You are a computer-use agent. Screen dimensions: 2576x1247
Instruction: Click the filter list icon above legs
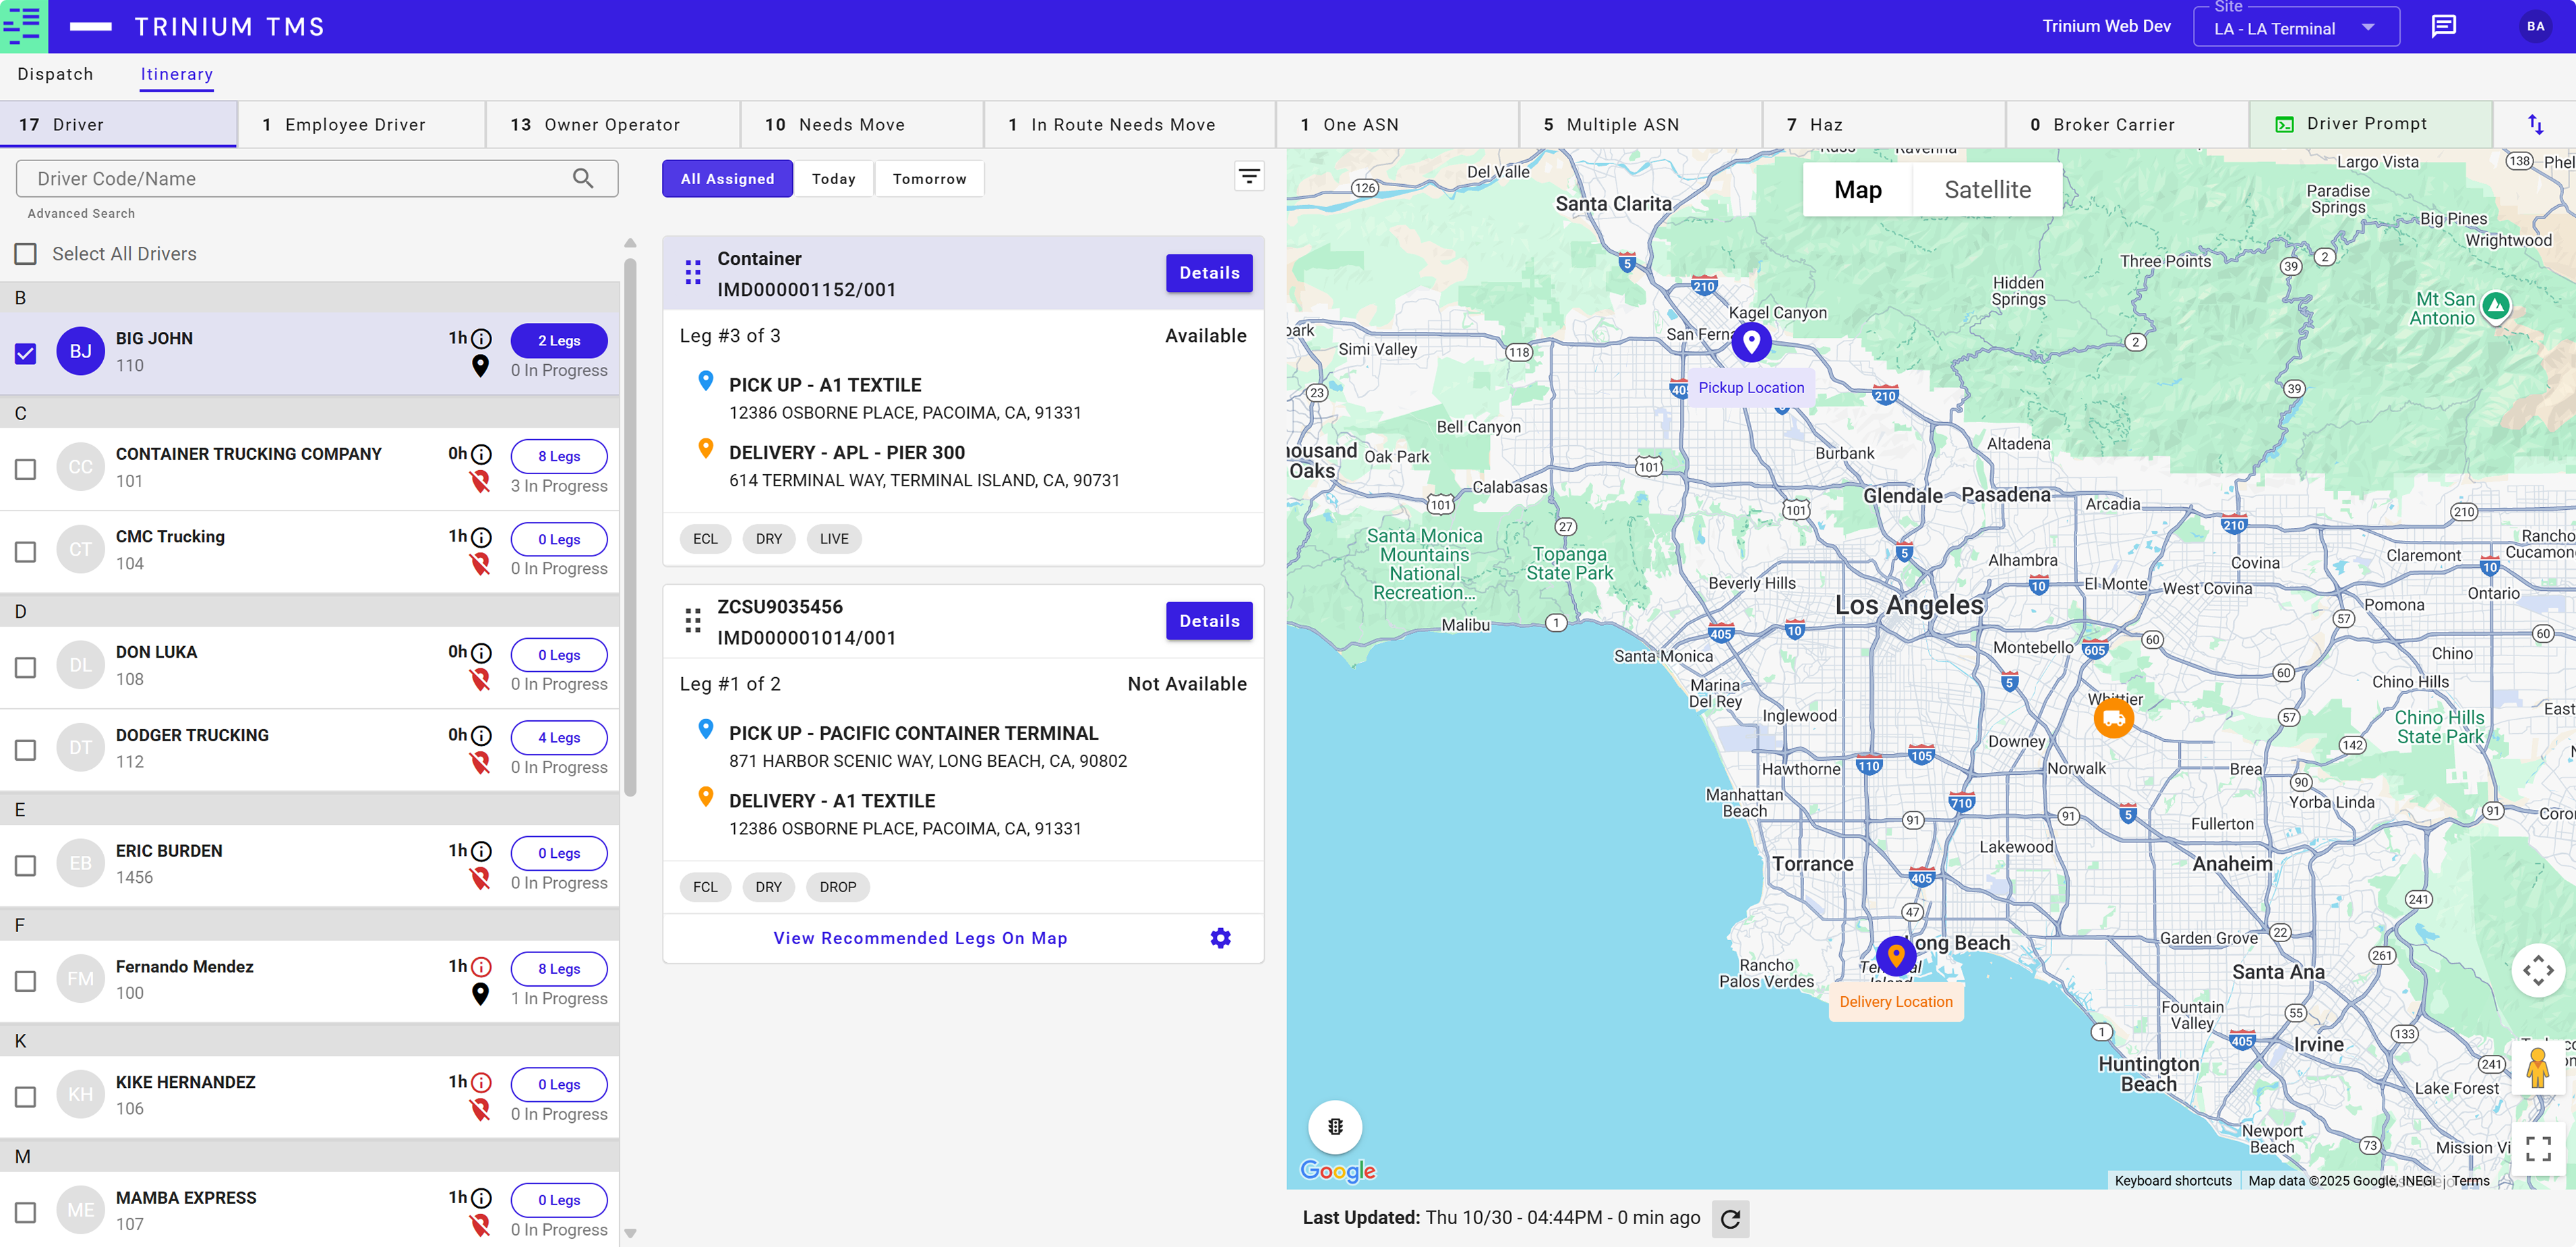pyautogui.click(x=1248, y=177)
